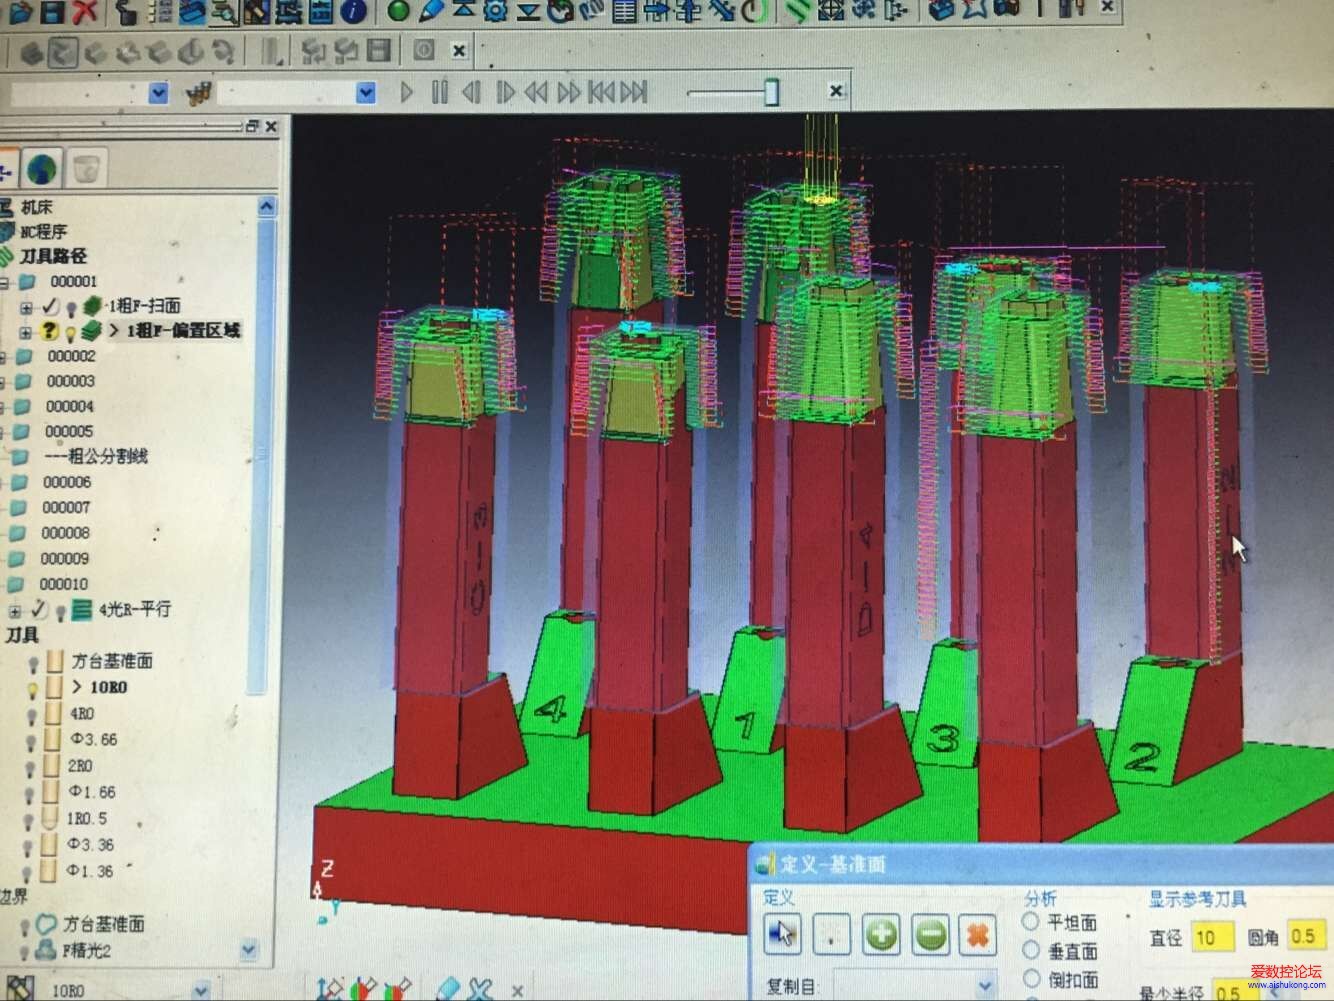
Task: Select the ---粗公分割线 folder
Action: (96, 457)
